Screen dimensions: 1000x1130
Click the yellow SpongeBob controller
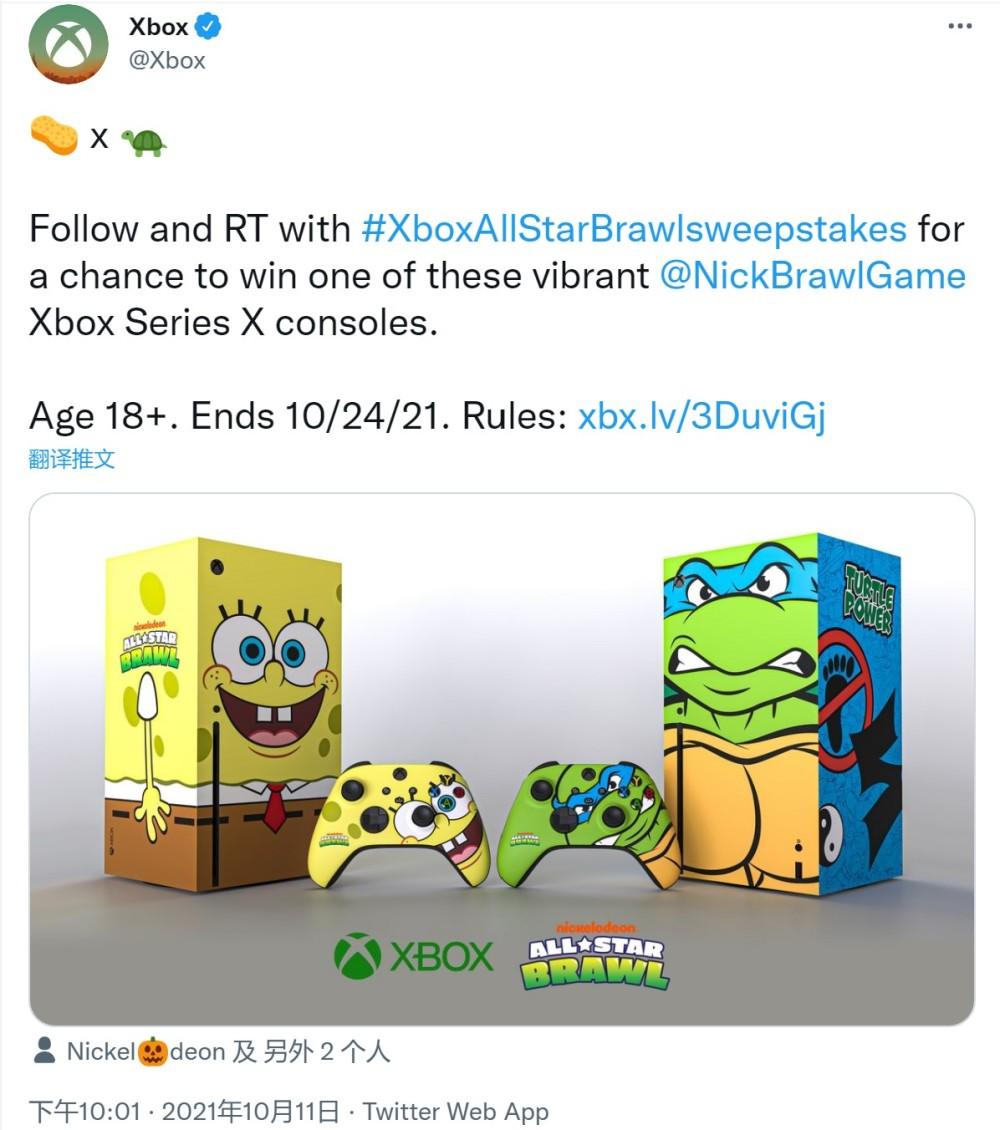pyautogui.click(x=401, y=824)
